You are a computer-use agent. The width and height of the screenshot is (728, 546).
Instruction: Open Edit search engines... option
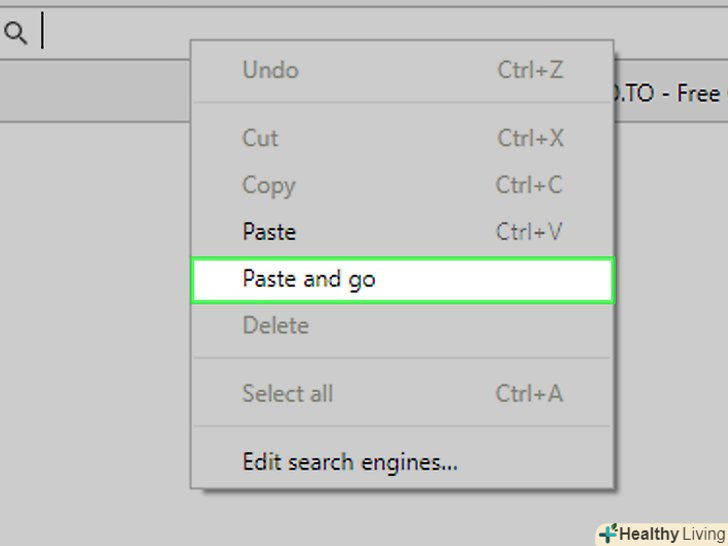tap(350, 462)
